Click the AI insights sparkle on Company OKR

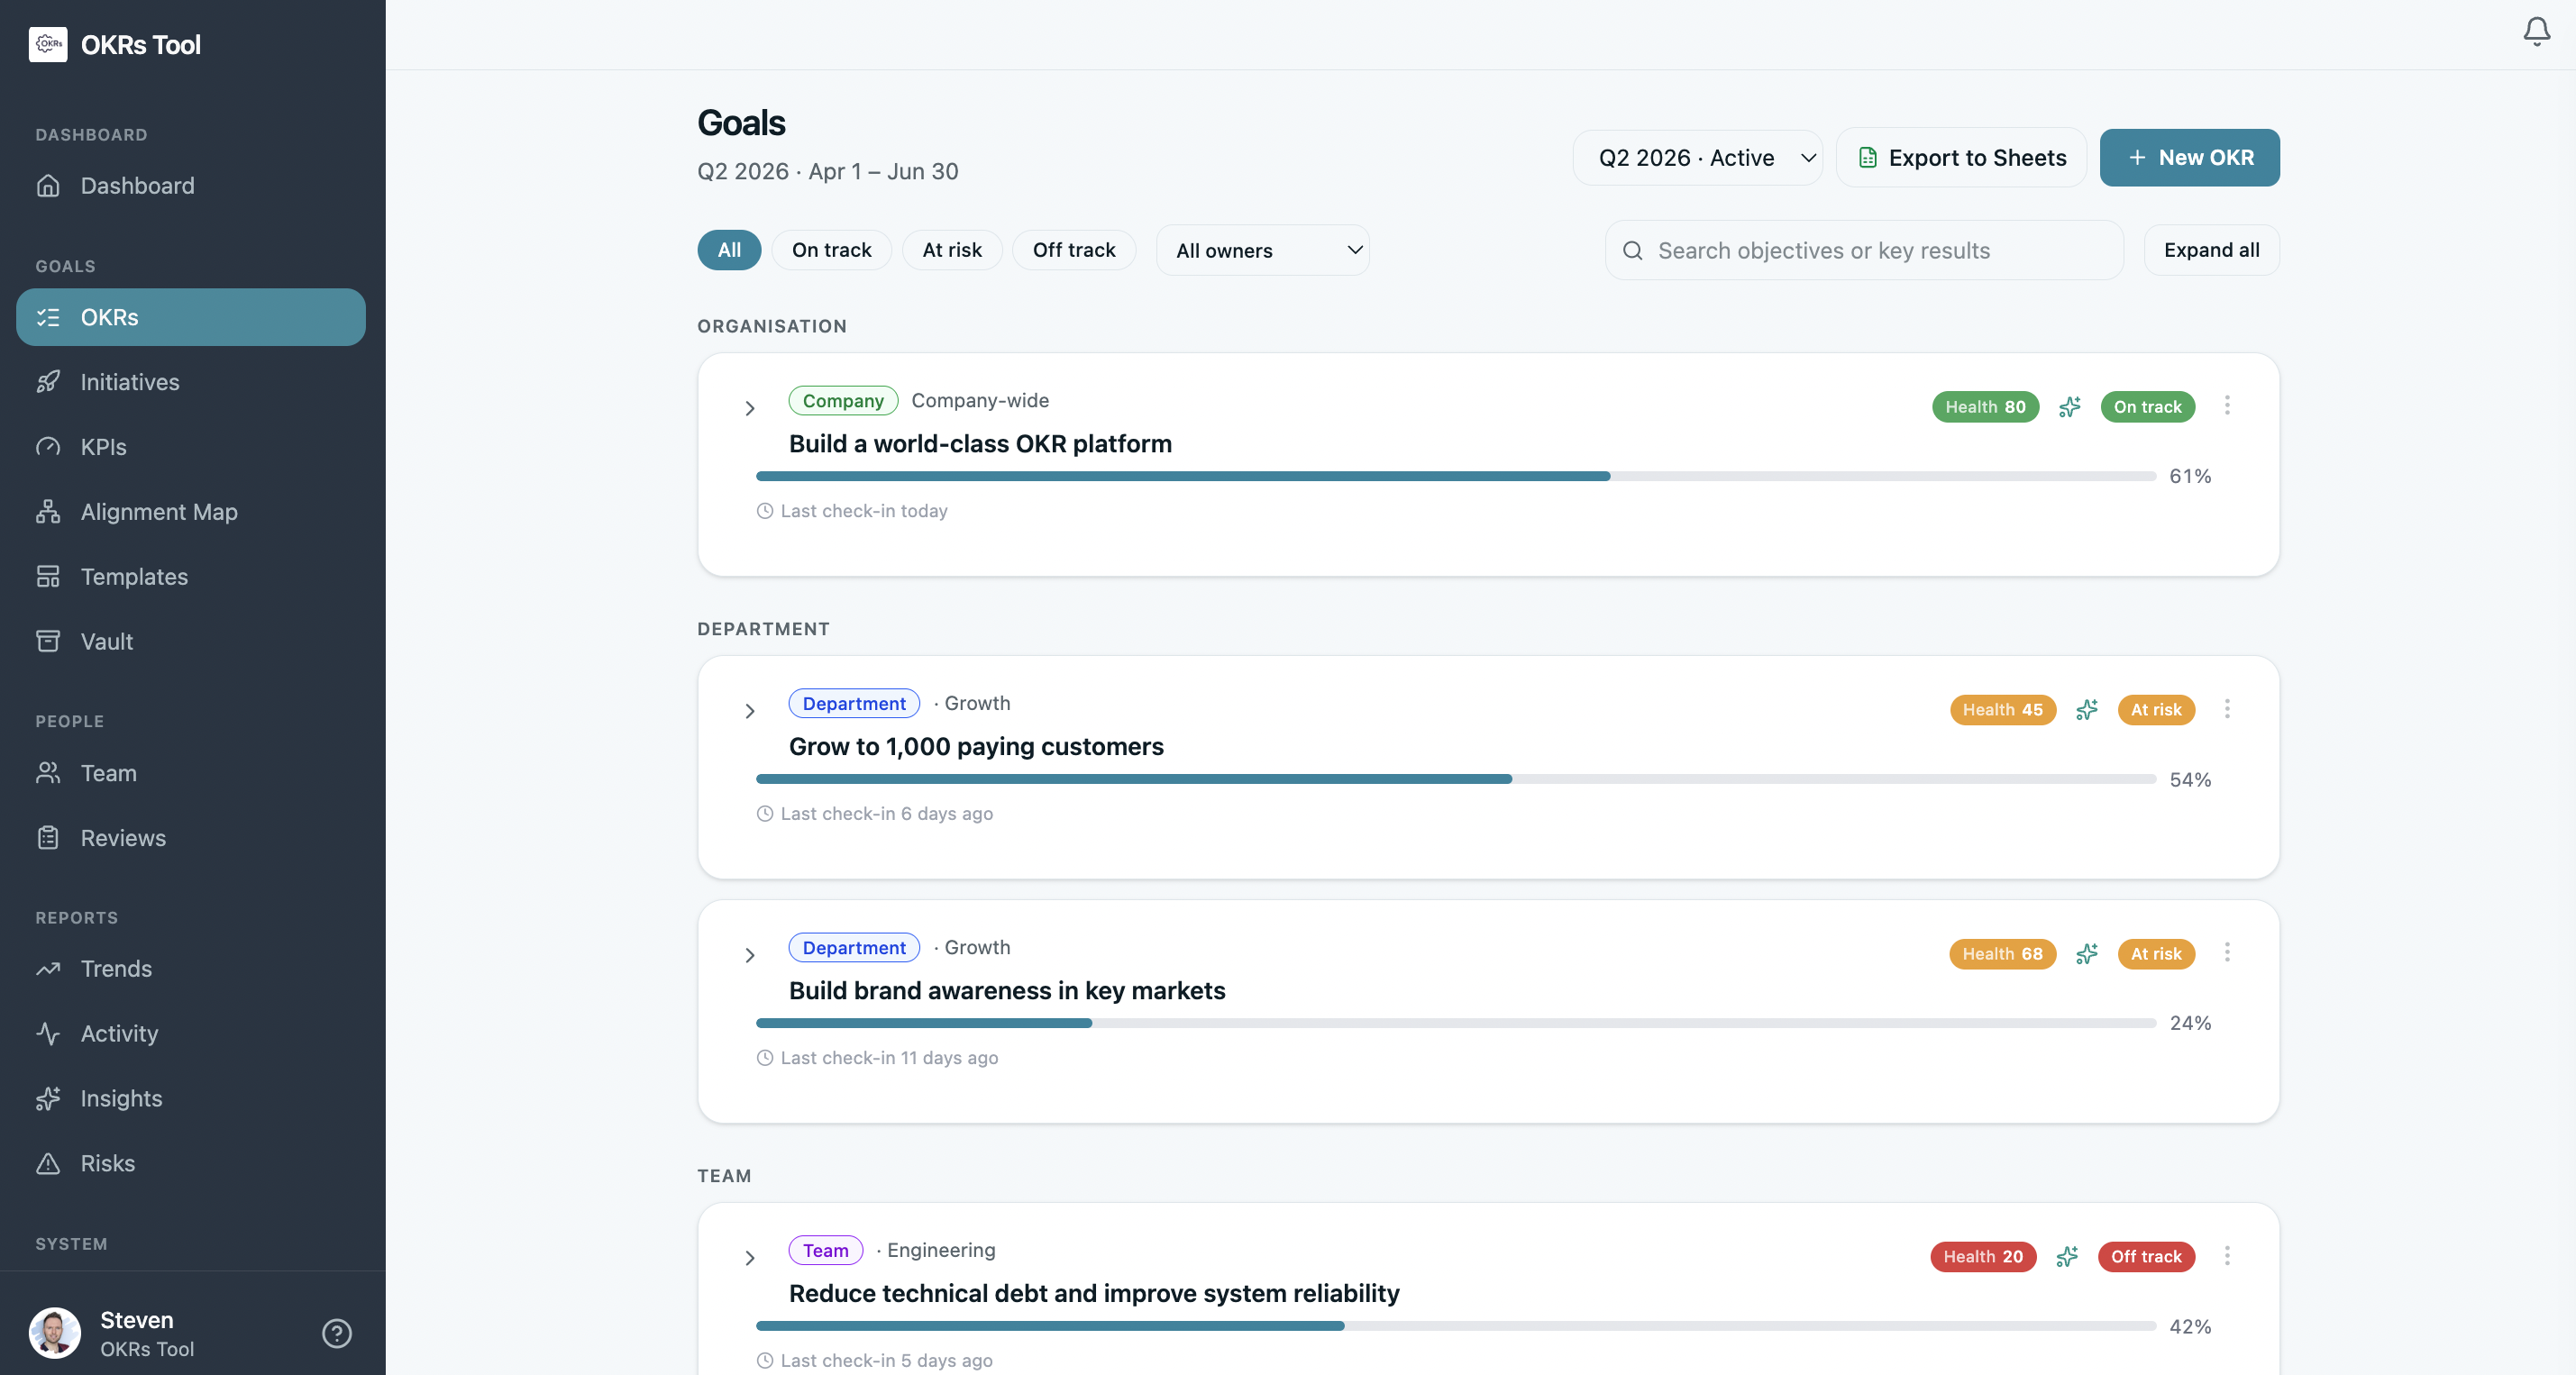click(x=2069, y=407)
